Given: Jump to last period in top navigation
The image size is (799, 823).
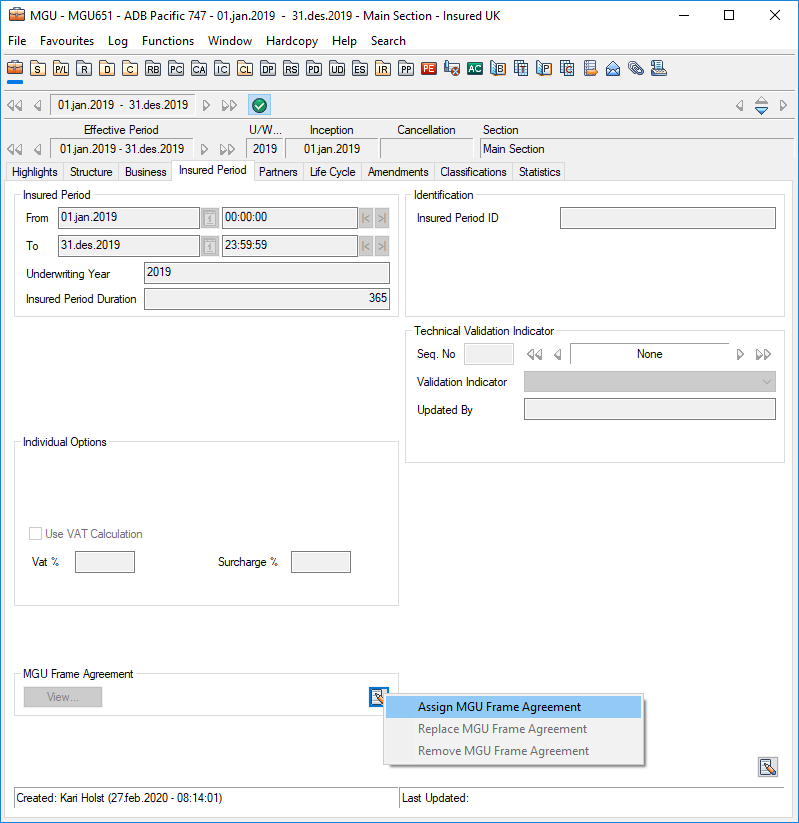Looking at the screenshot, I should (229, 105).
